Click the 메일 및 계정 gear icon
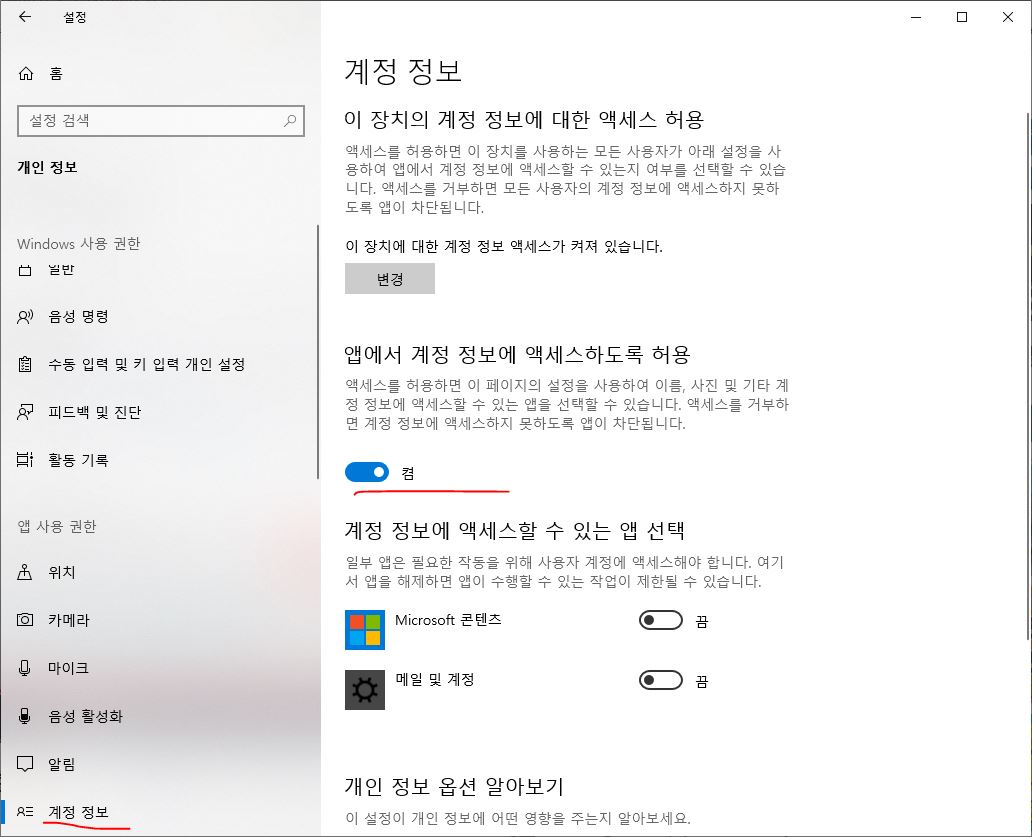 [365, 690]
